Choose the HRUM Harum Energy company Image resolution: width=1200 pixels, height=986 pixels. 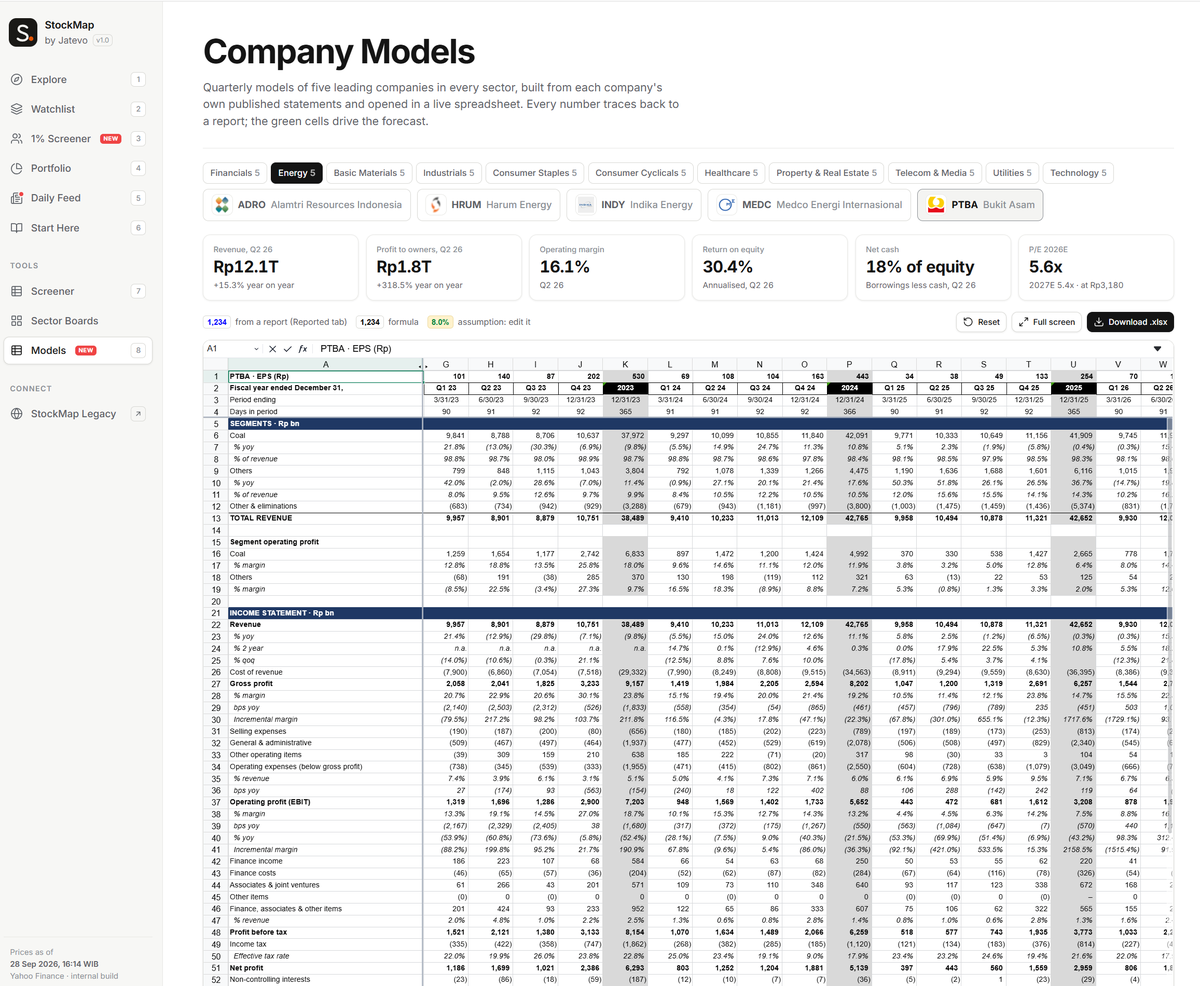(489, 205)
